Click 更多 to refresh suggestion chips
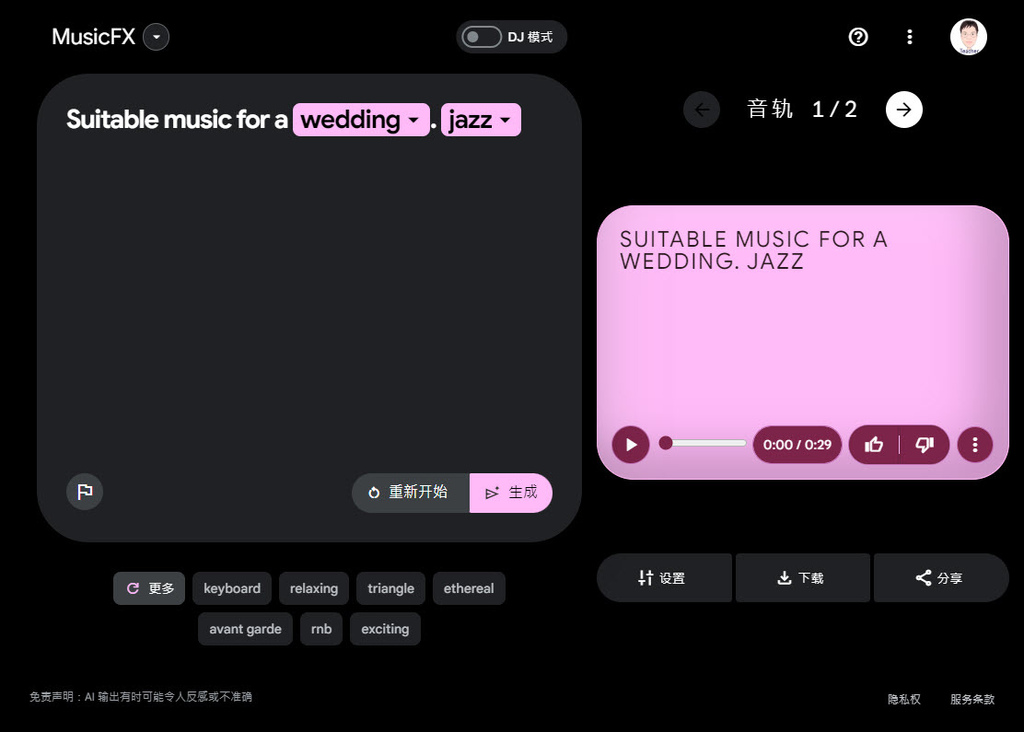Image resolution: width=1024 pixels, height=732 pixels. point(148,588)
